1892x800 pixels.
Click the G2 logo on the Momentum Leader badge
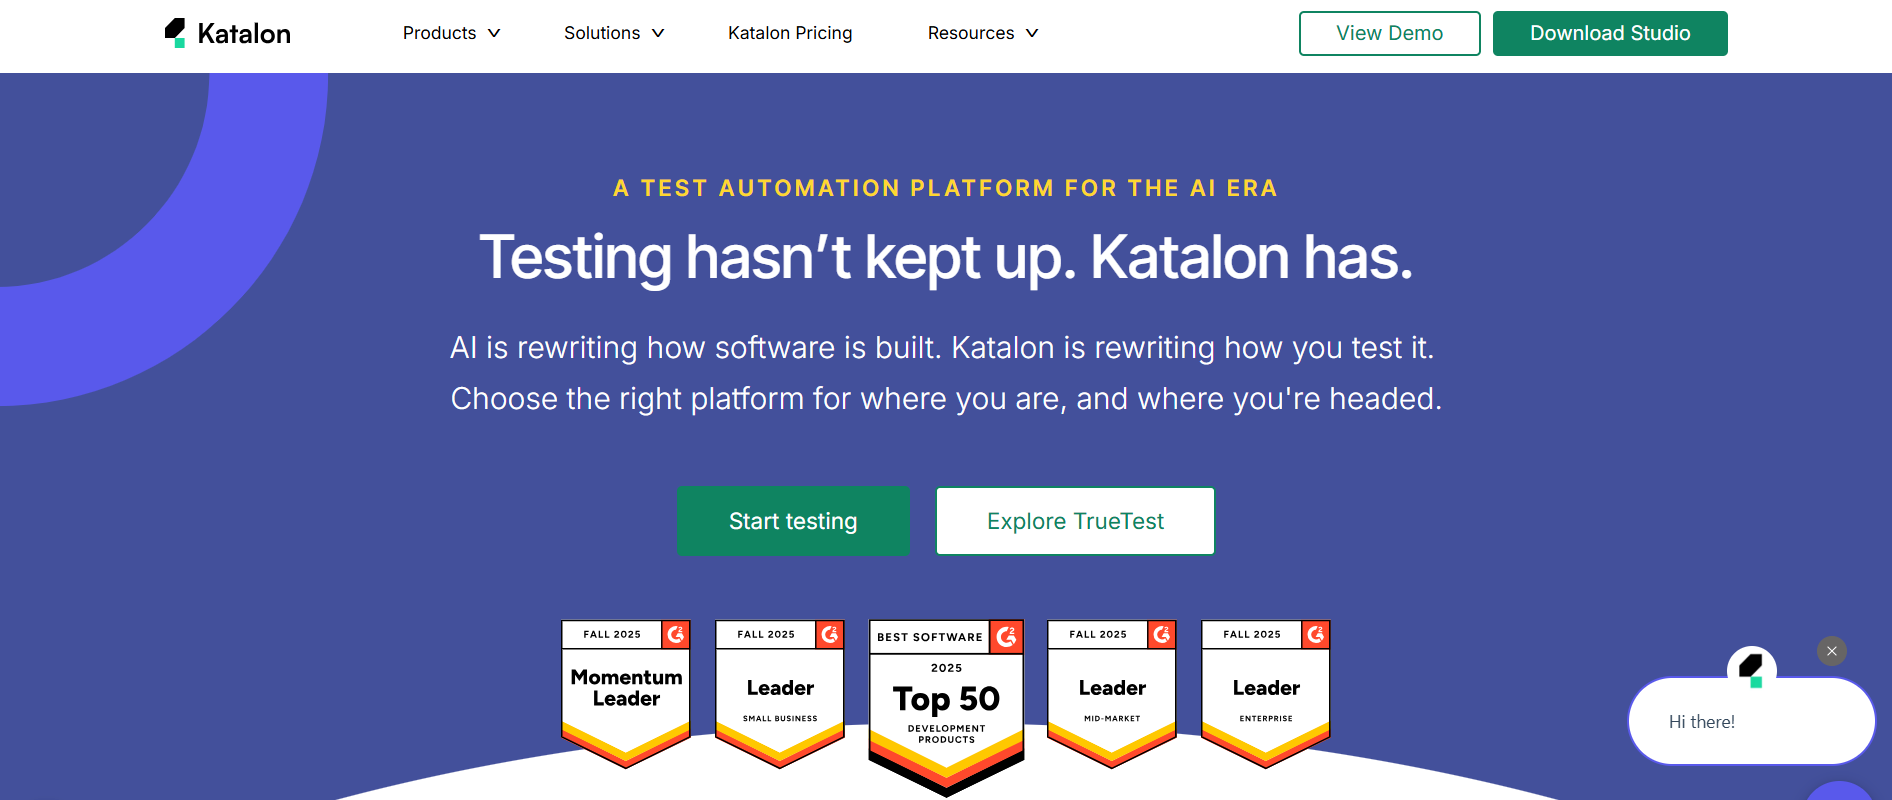(x=673, y=634)
